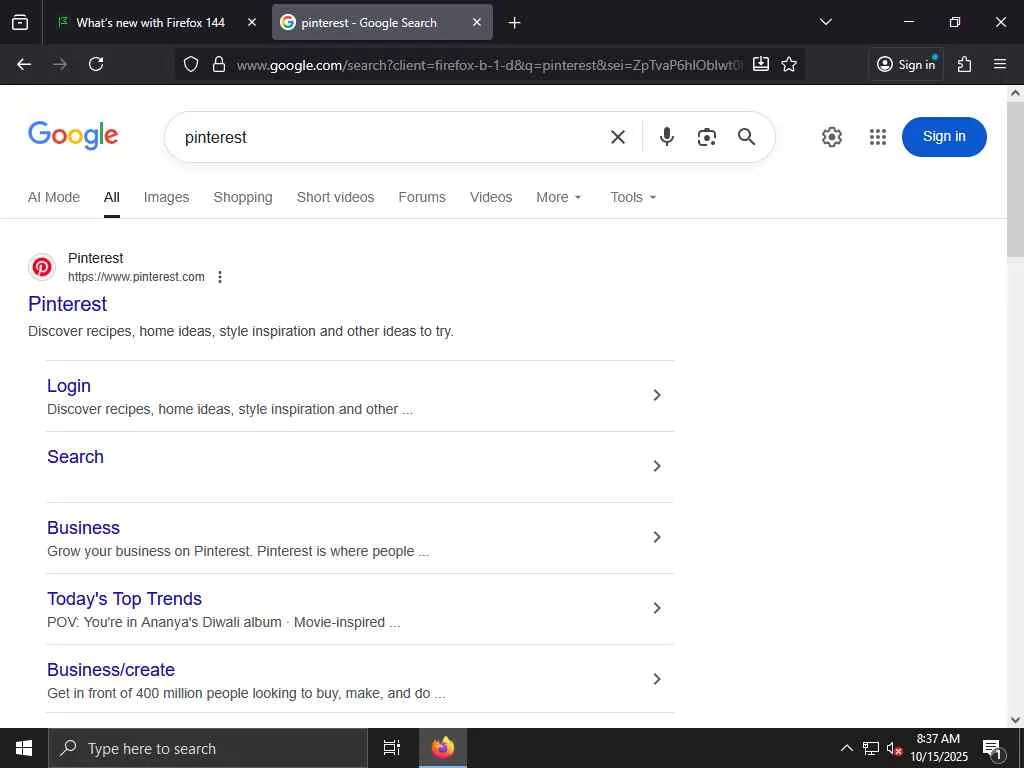Open Firefox extensions puzzle icon
This screenshot has height=768, width=1024.
pos(964,64)
